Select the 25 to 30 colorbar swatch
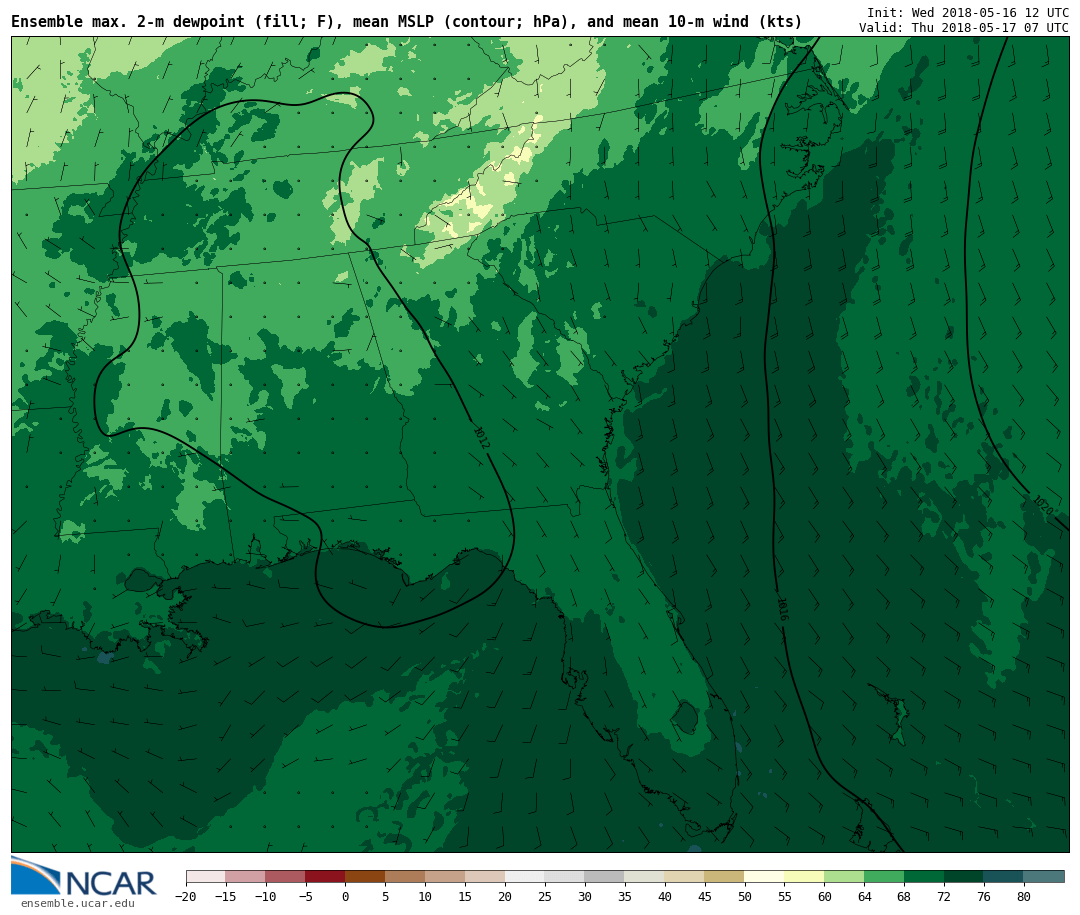 [x=565, y=876]
